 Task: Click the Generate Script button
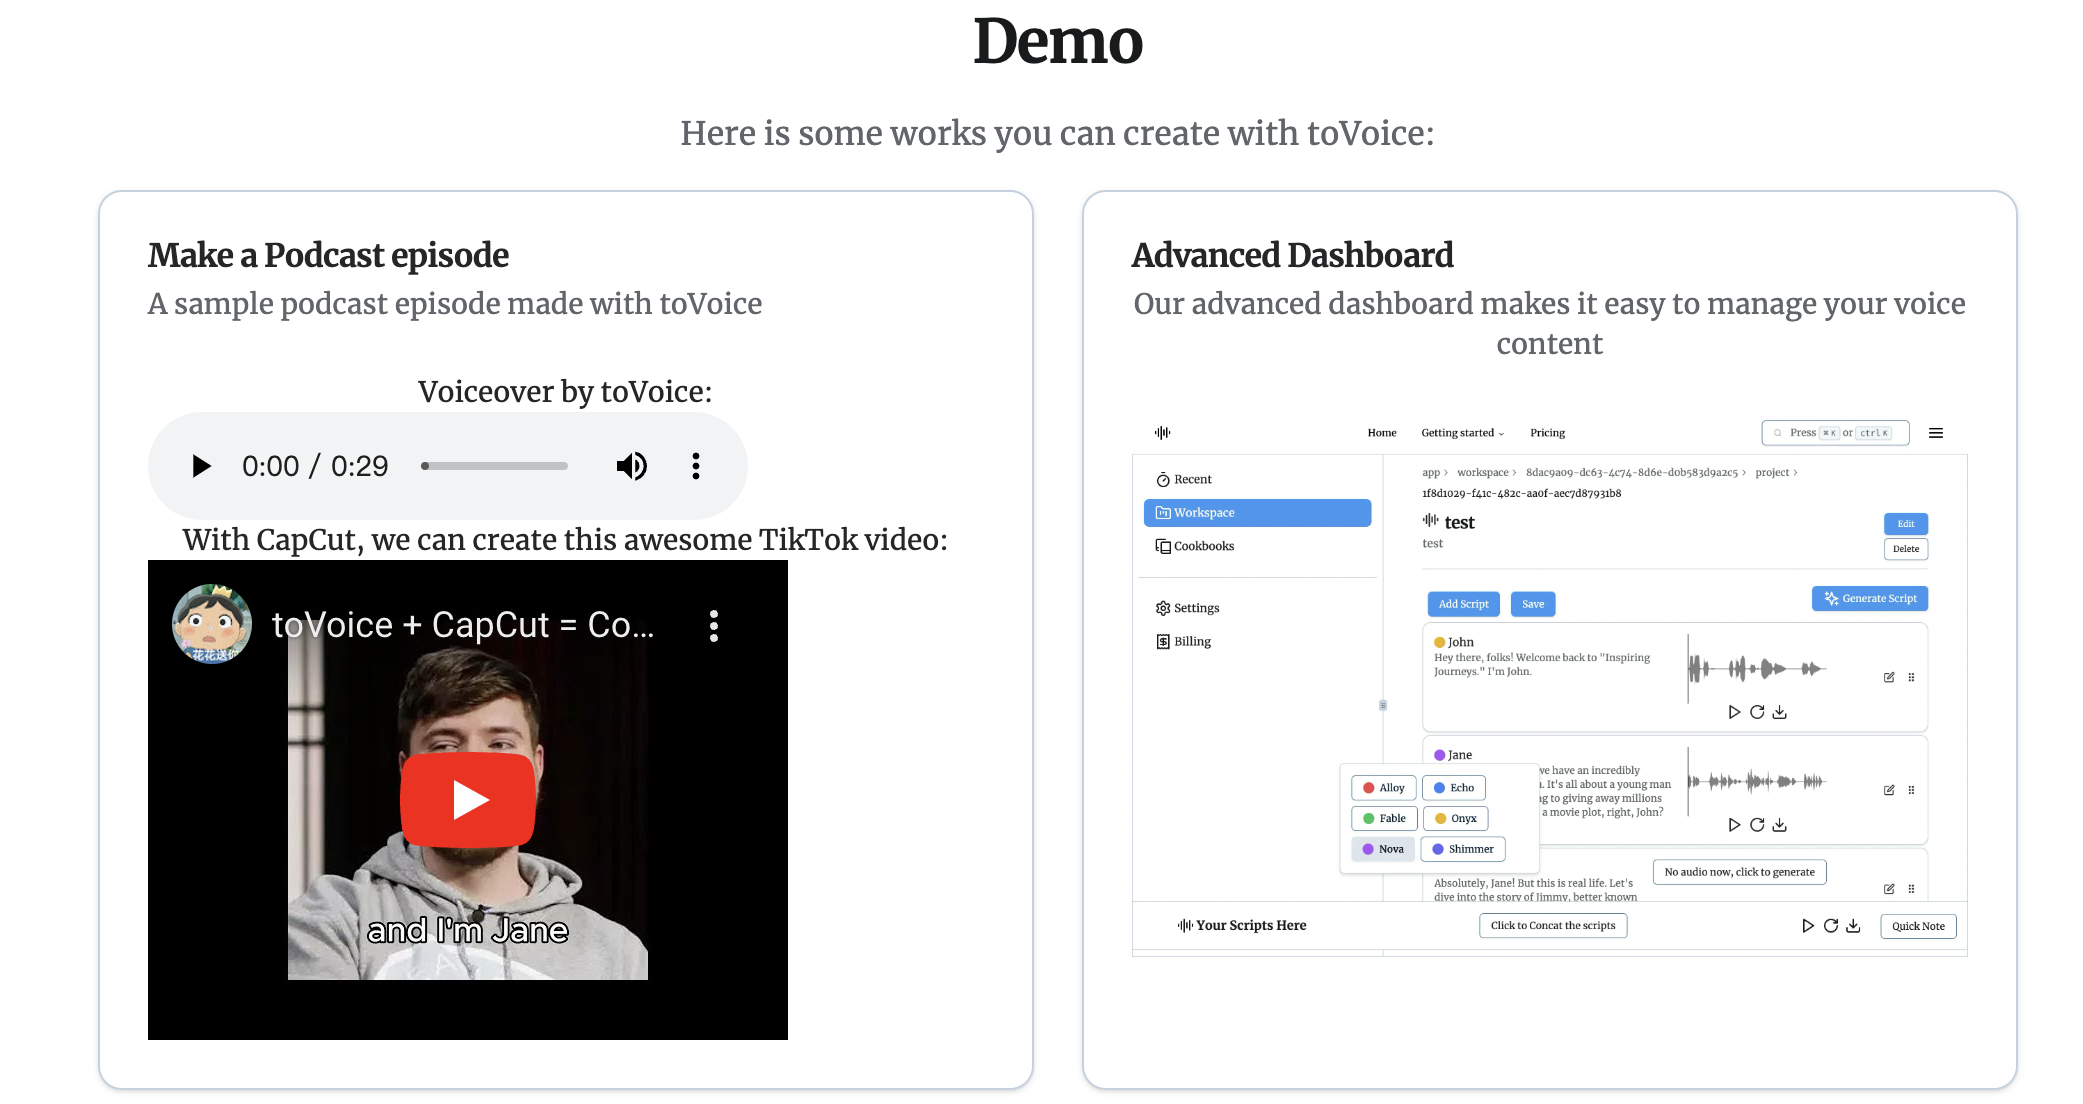1870,598
